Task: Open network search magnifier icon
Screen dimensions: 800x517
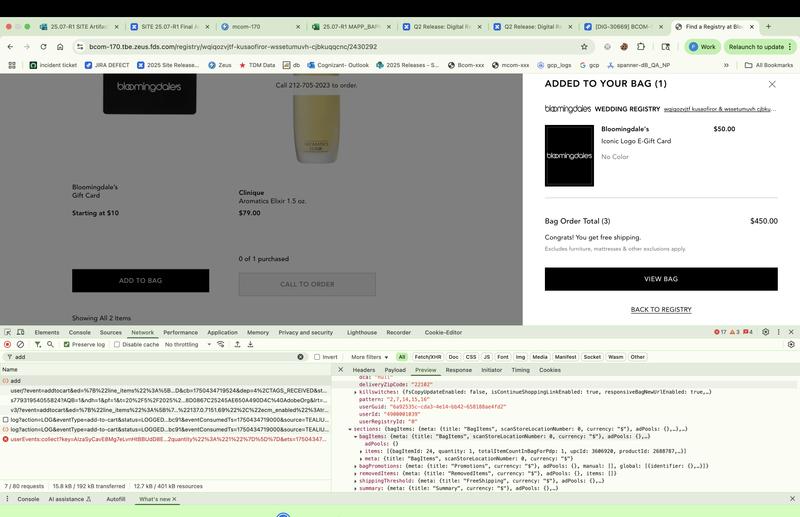Action: (x=50, y=344)
